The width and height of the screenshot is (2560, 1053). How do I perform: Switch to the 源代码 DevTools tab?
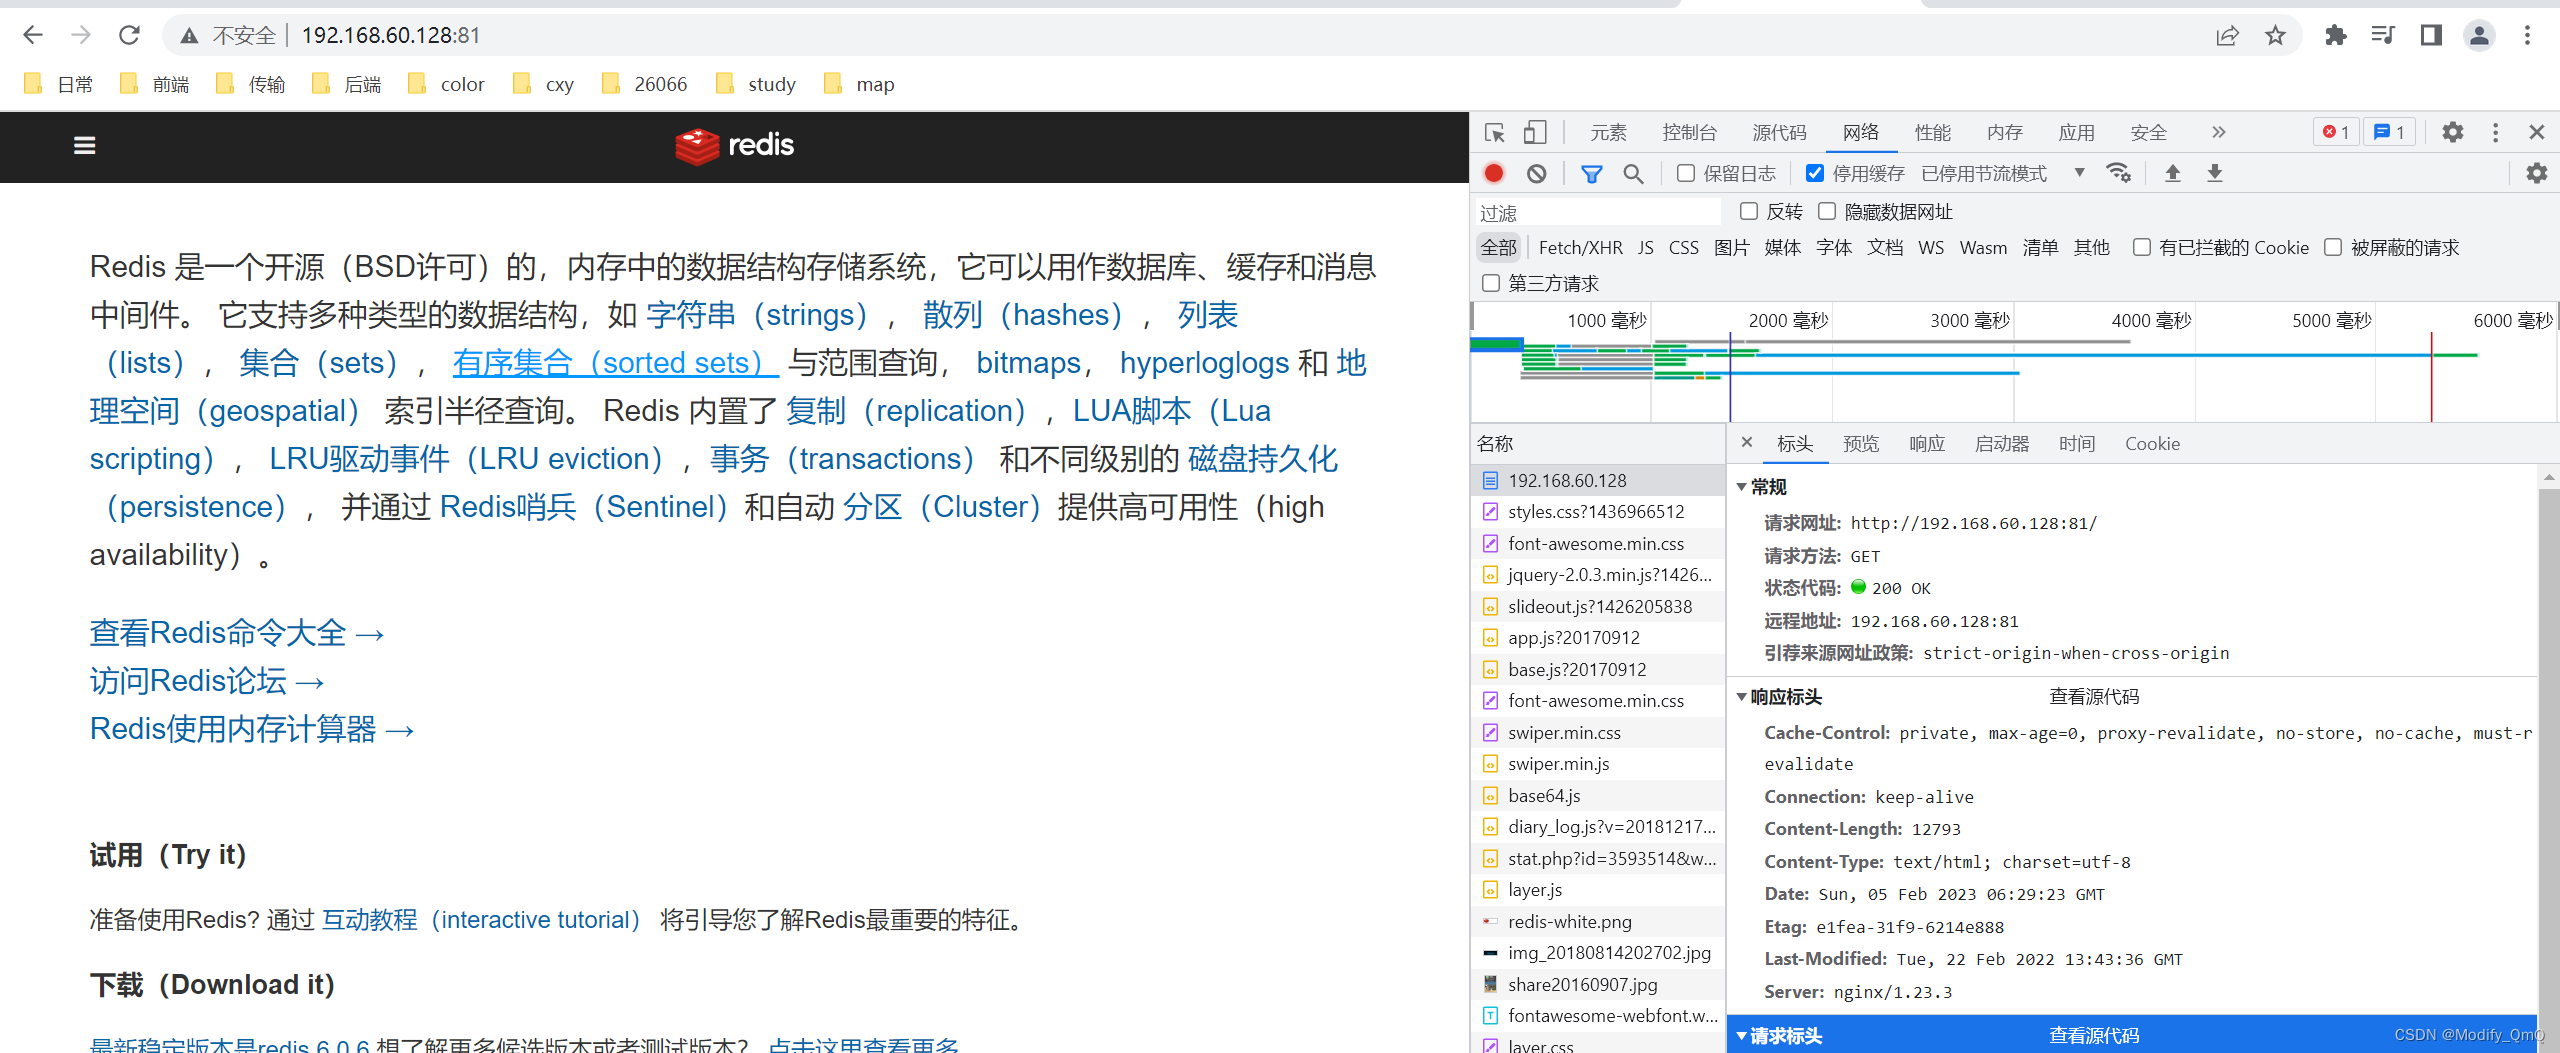(x=1780, y=132)
